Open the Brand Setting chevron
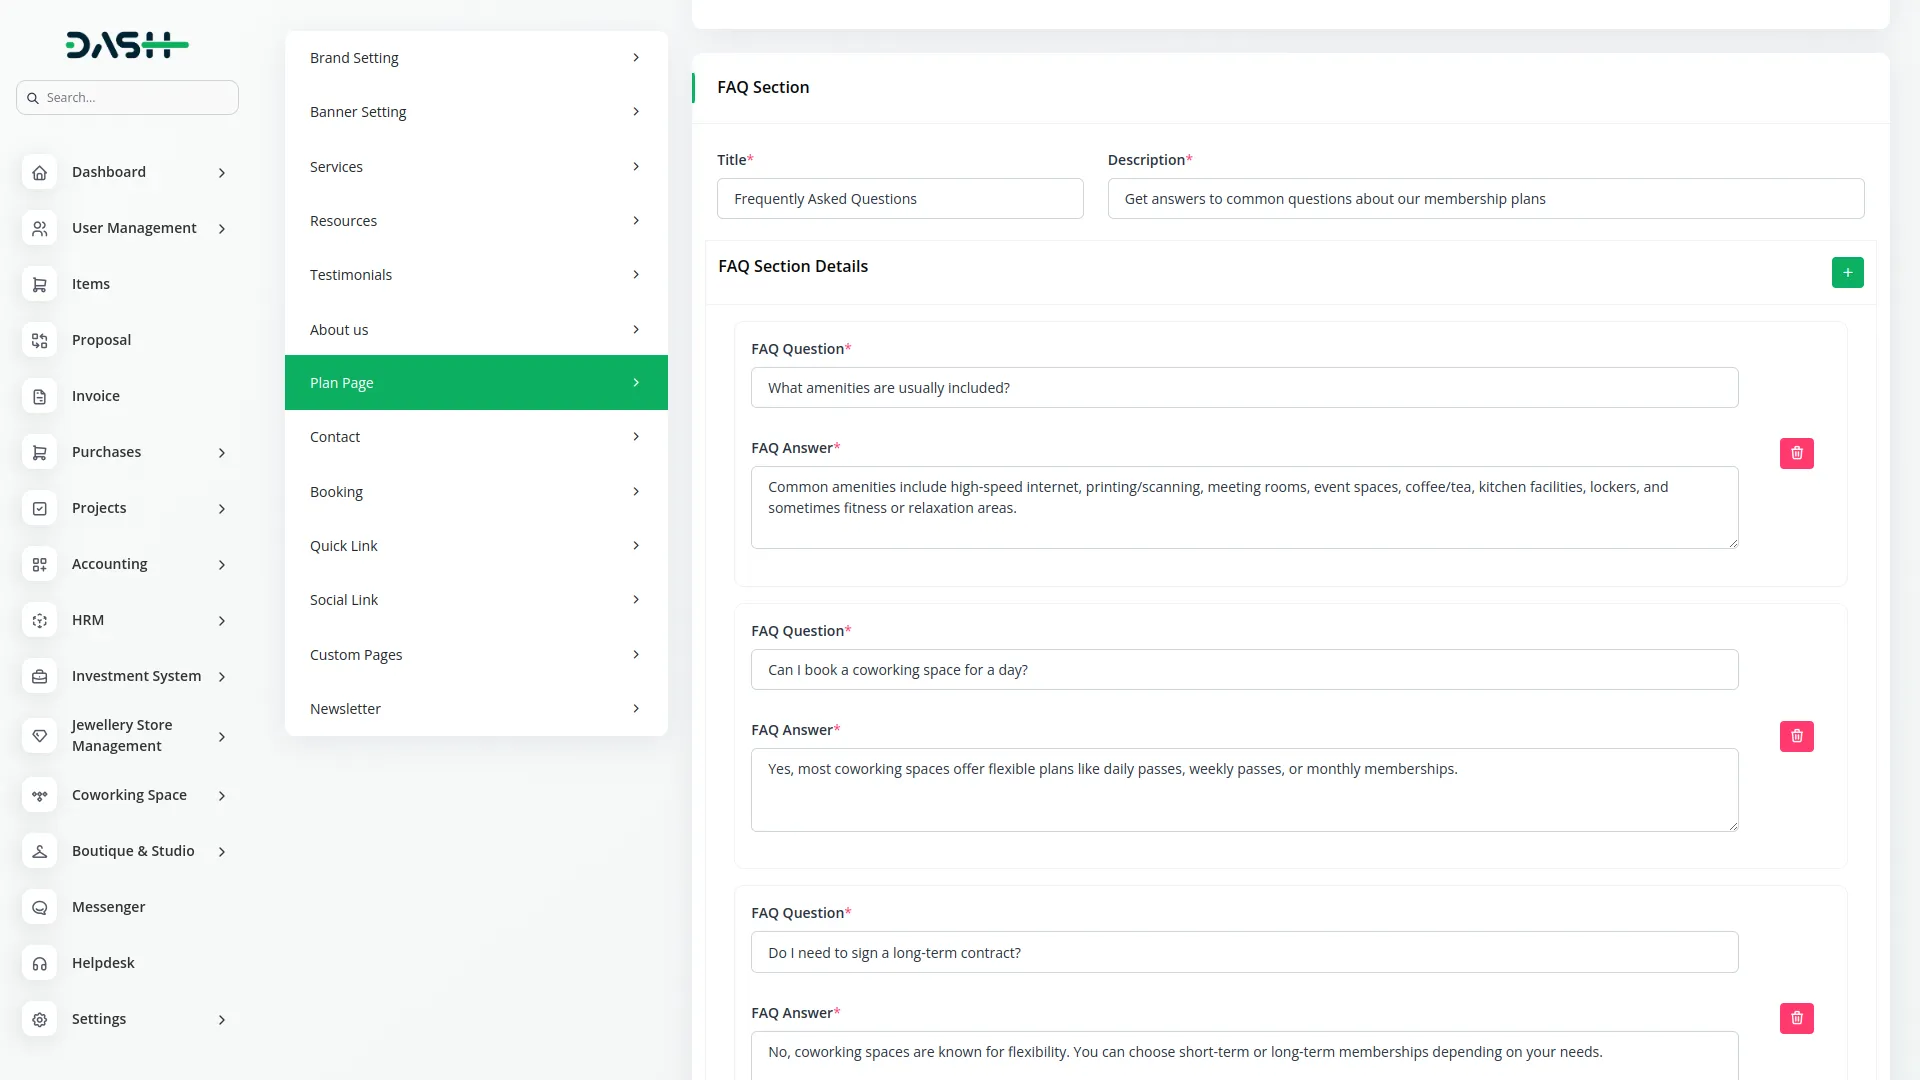1920x1080 pixels. pos(636,57)
